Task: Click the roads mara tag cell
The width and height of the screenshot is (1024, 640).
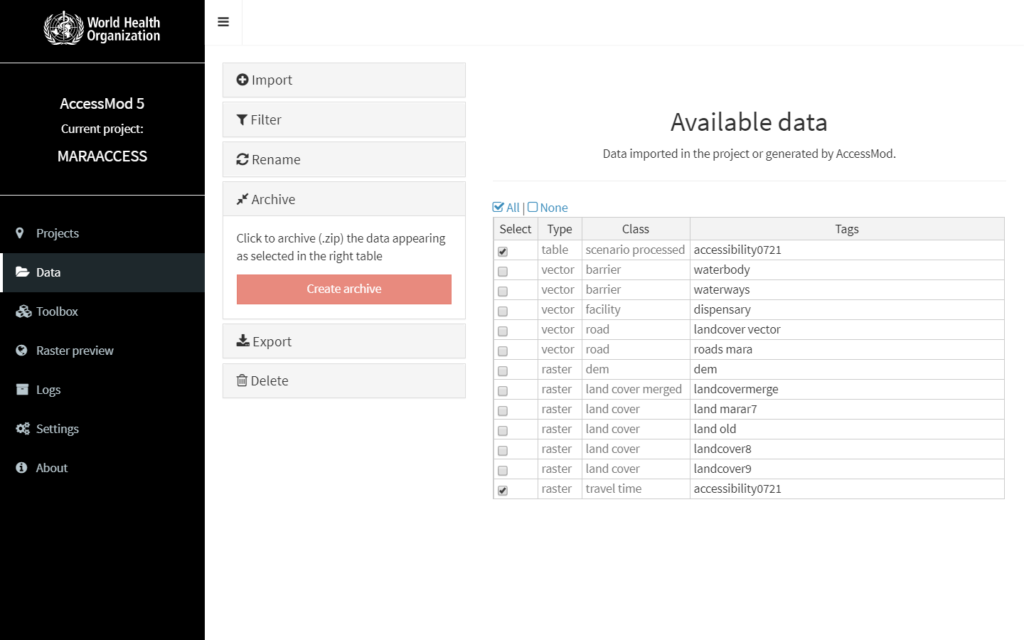Action: pos(722,350)
